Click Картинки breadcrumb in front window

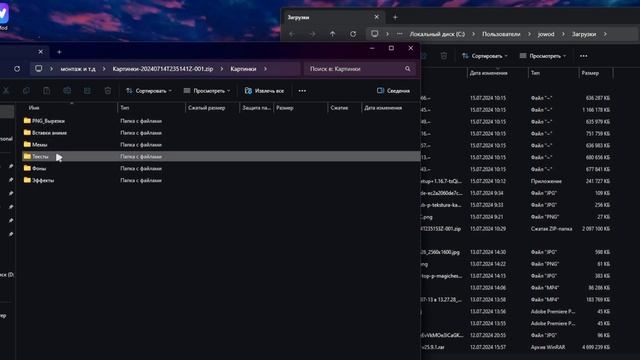[x=243, y=69]
